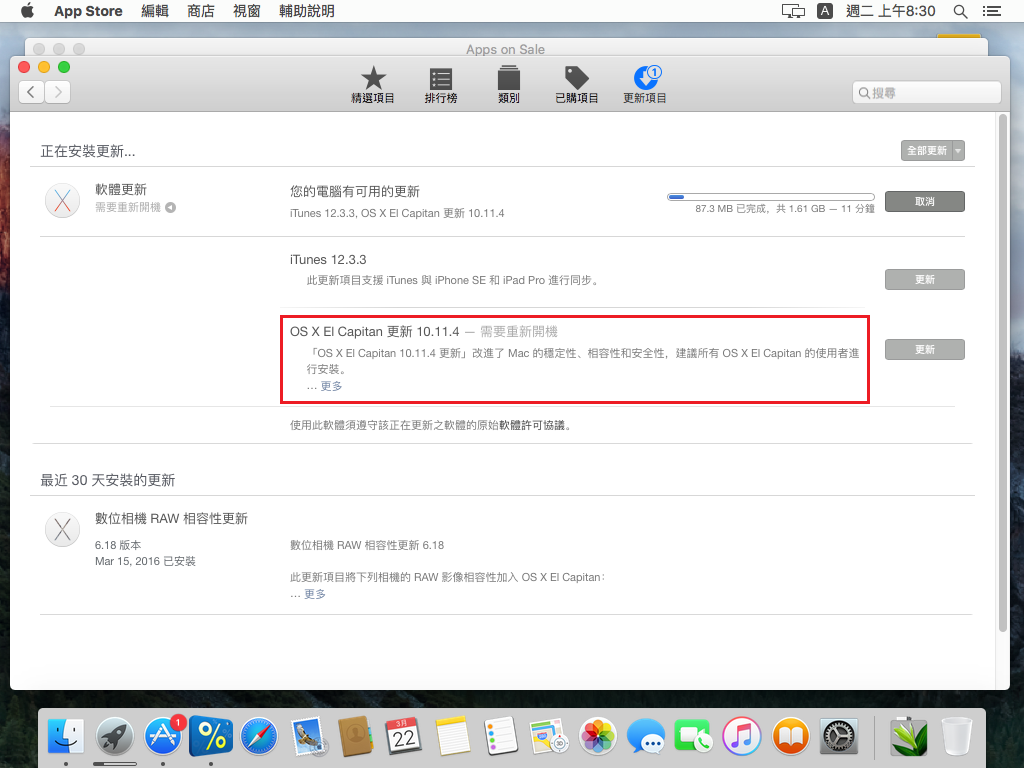This screenshot has height=768, width=1024.
Task: Open the 更新項目 Updates tab
Action: tap(645, 85)
